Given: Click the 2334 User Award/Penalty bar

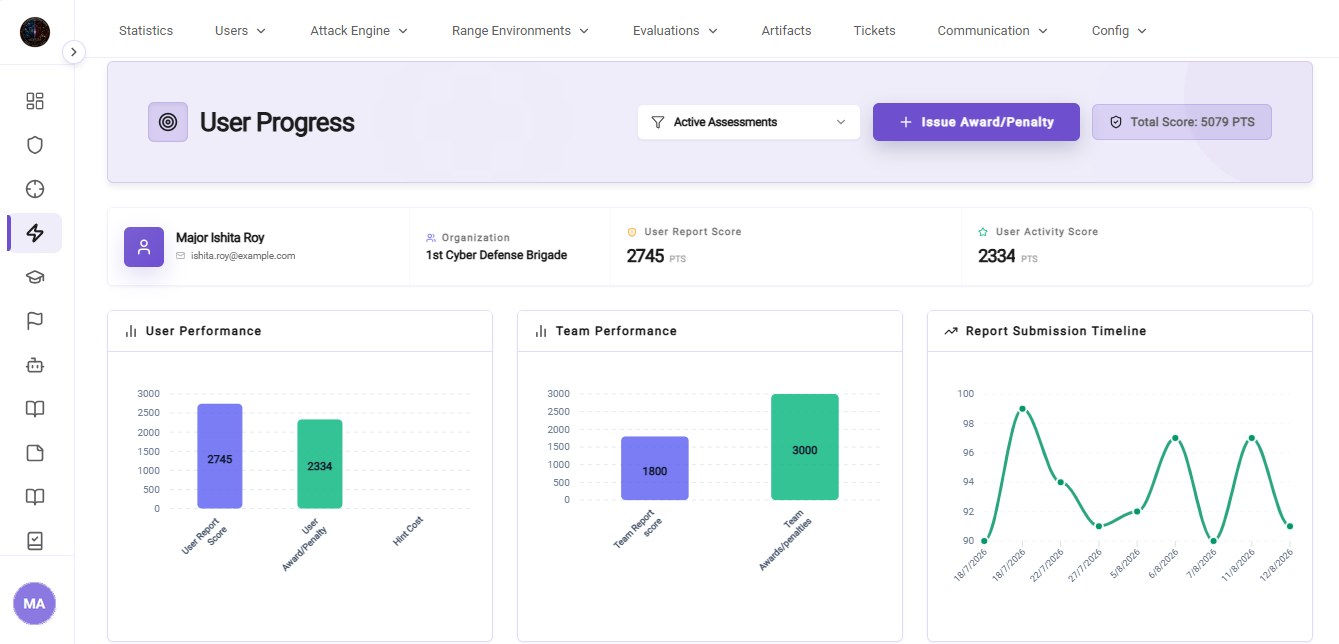Looking at the screenshot, I should (x=320, y=464).
